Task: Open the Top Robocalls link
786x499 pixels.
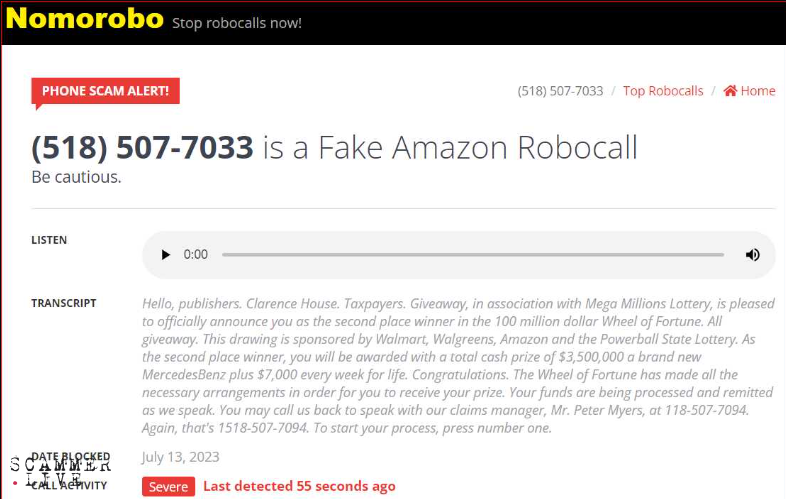Action: [663, 91]
